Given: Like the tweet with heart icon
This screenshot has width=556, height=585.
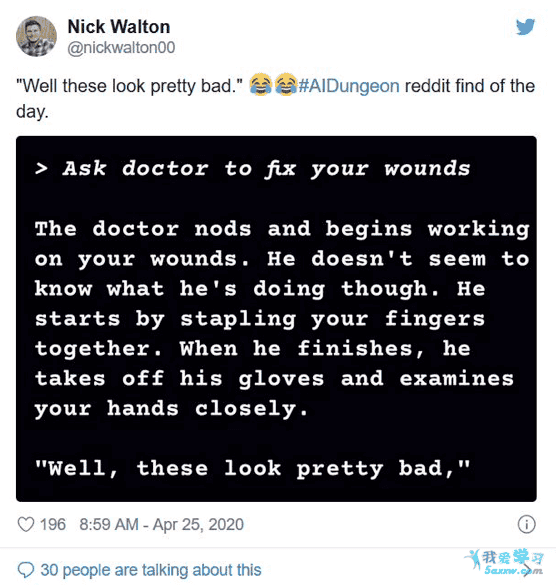Looking at the screenshot, I should click(x=26, y=524).
